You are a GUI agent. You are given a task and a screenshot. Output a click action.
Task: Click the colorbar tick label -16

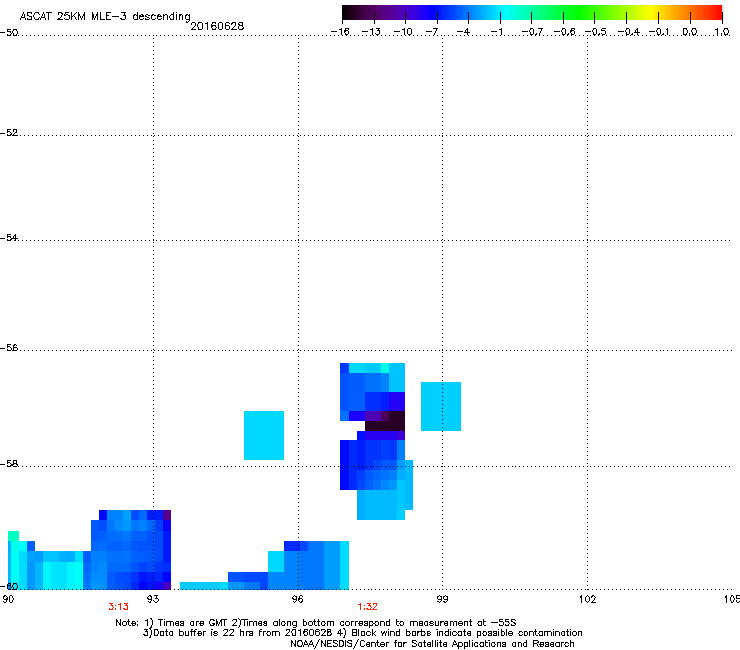[340, 32]
